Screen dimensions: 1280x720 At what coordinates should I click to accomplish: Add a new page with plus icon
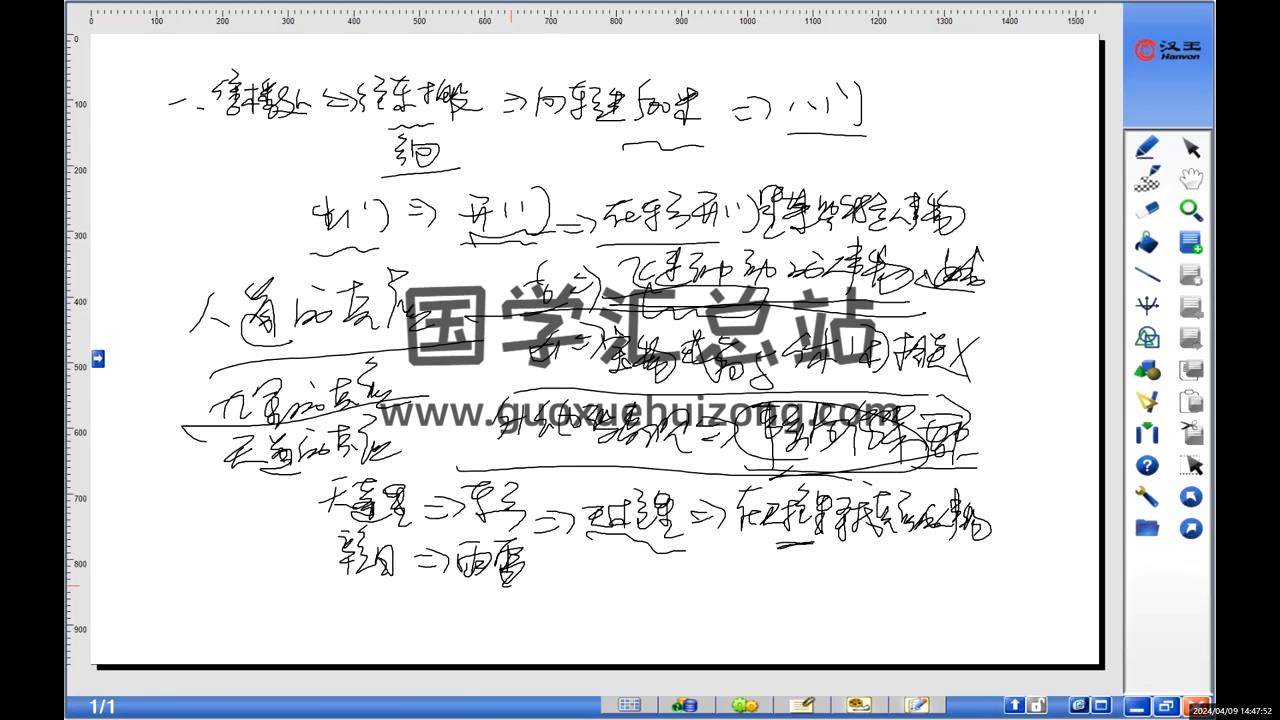click(x=1191, y=243)
